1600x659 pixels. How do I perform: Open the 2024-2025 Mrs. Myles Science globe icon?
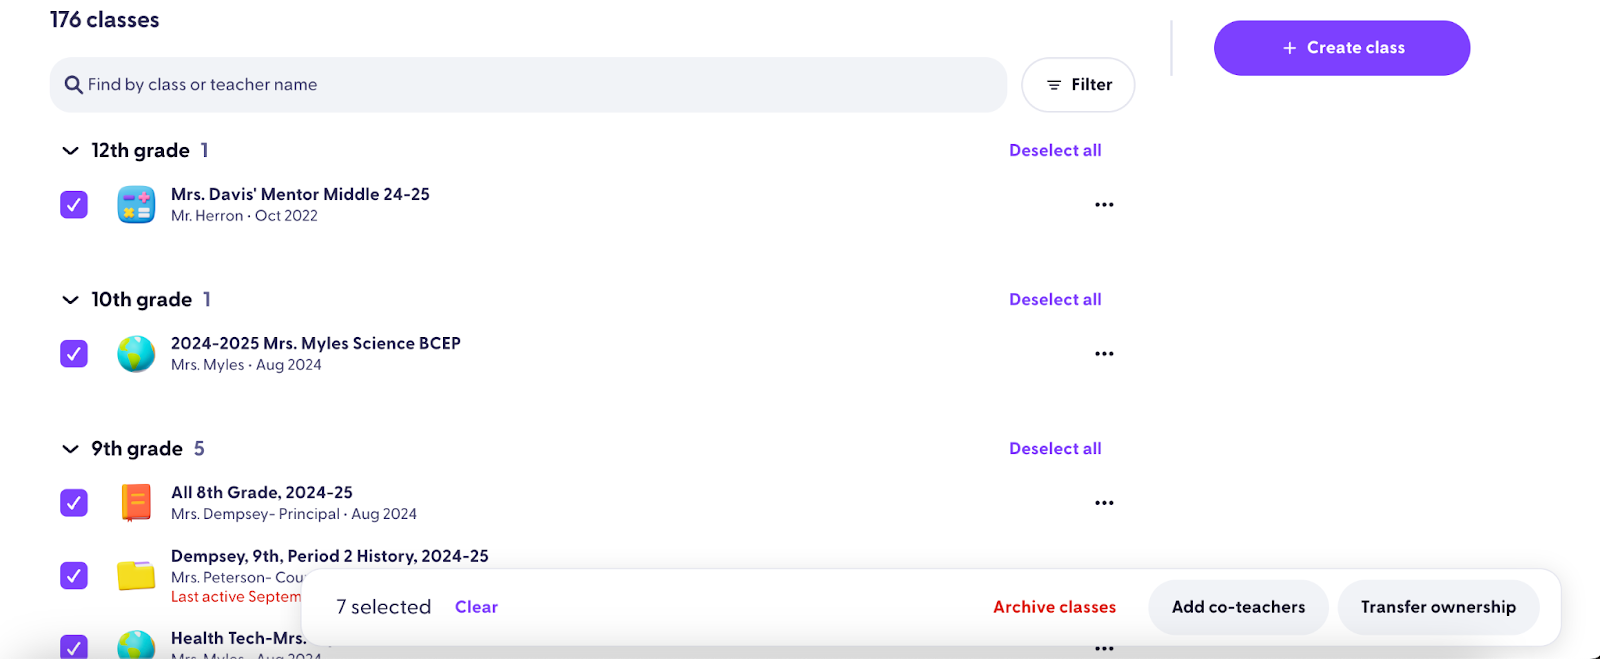(x=136, y=353)
